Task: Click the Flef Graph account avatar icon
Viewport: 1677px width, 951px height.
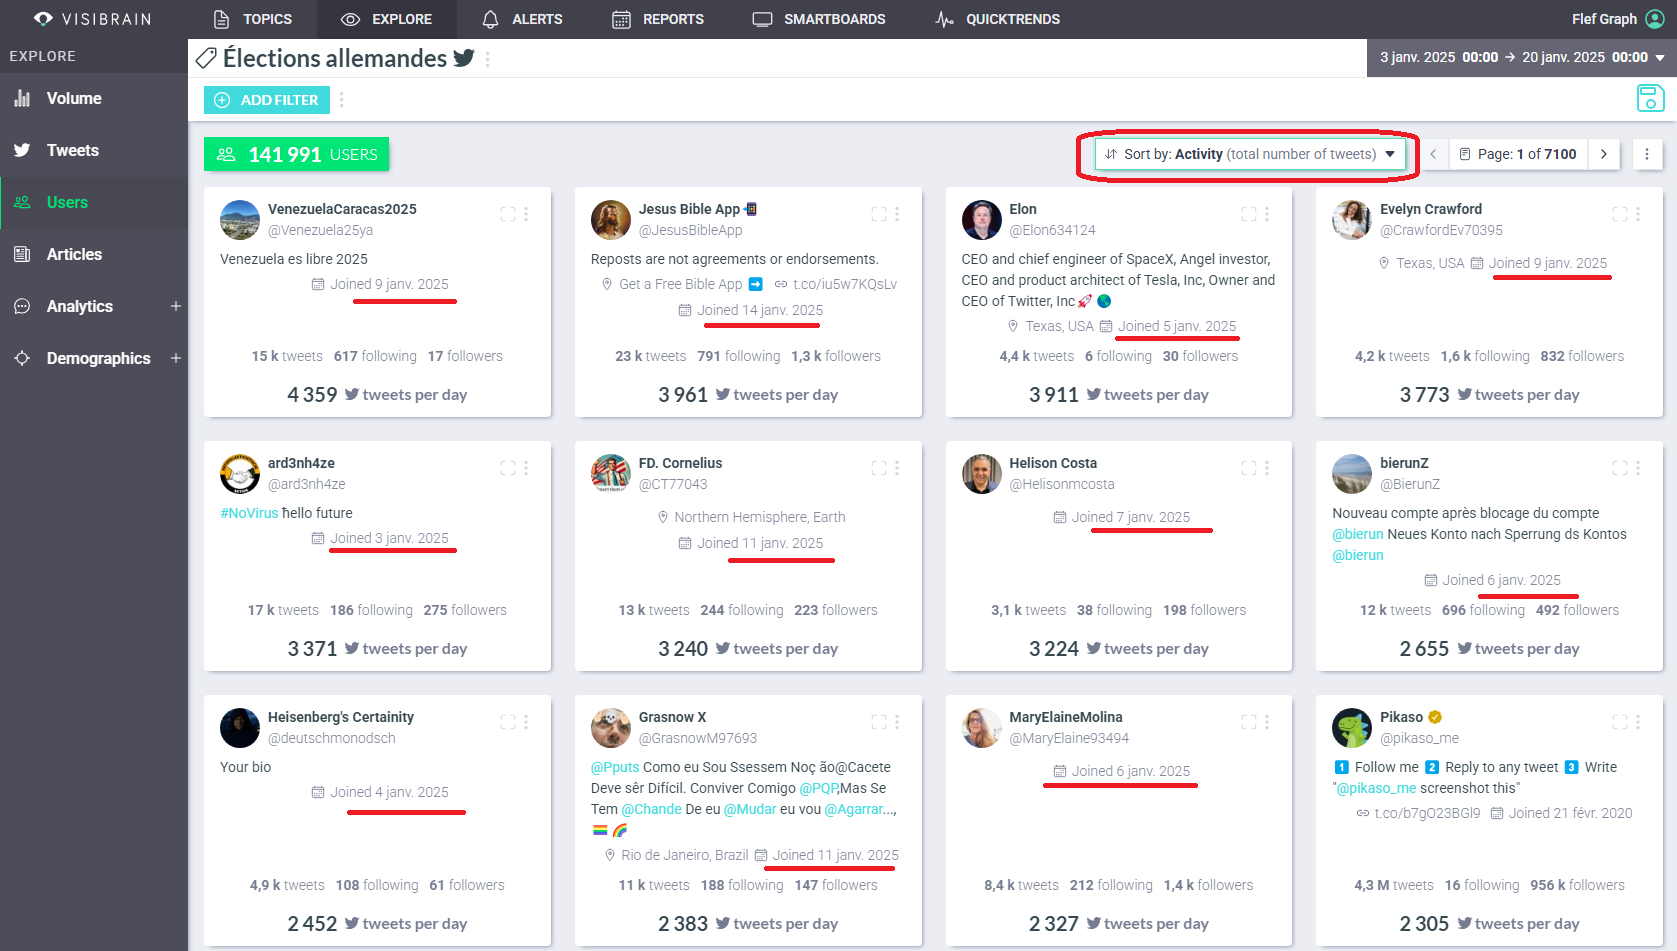Action: coord(1655,19)
